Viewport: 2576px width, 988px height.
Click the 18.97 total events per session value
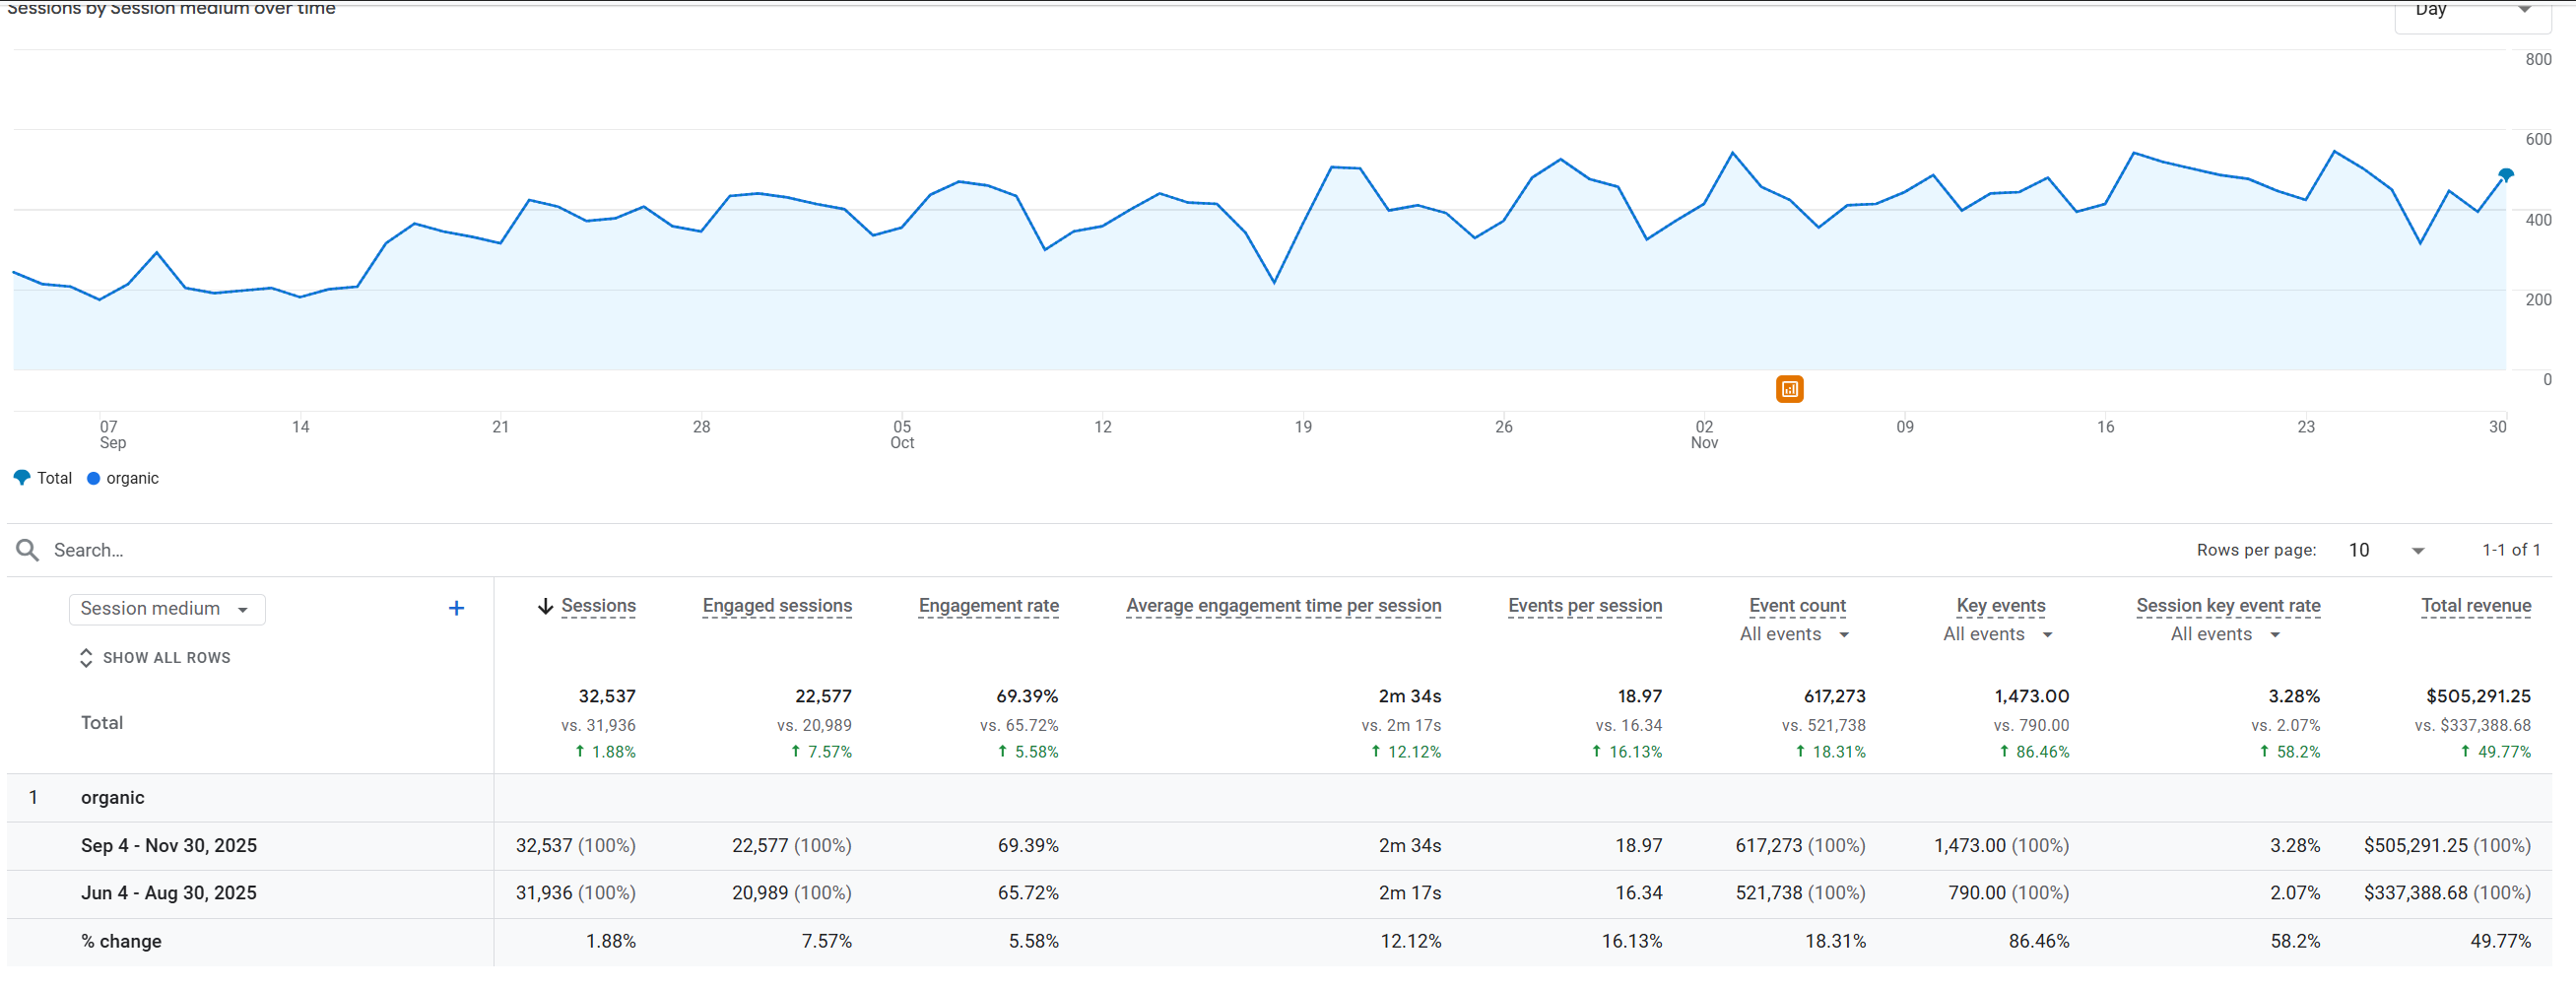1640,696
